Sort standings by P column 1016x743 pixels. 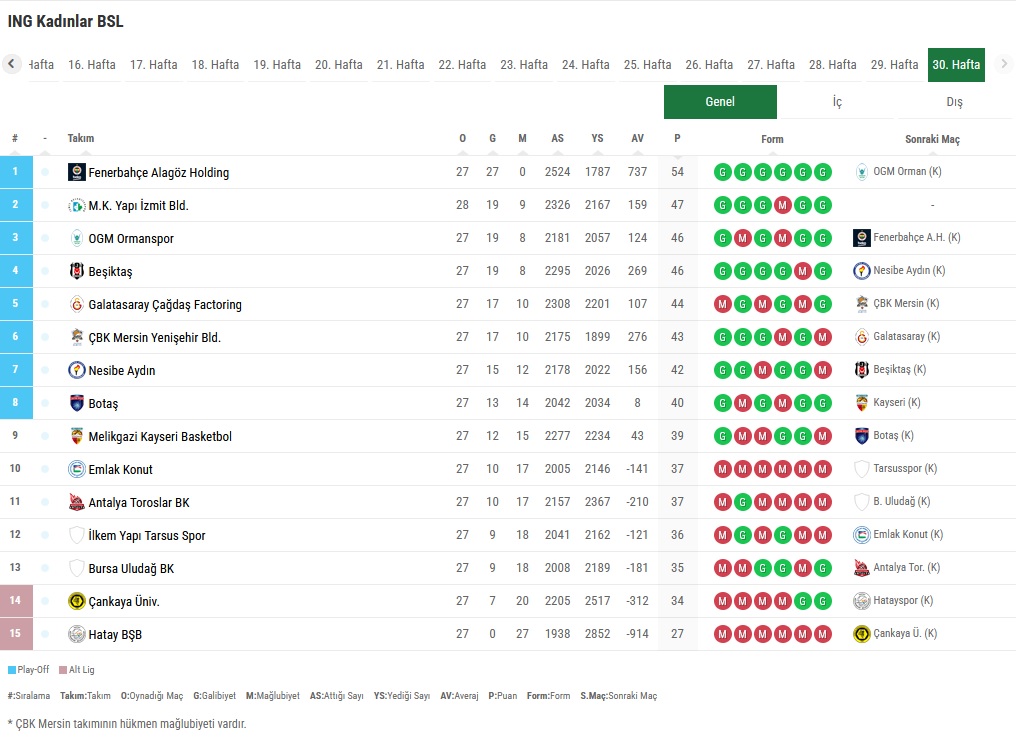point(677,139)
